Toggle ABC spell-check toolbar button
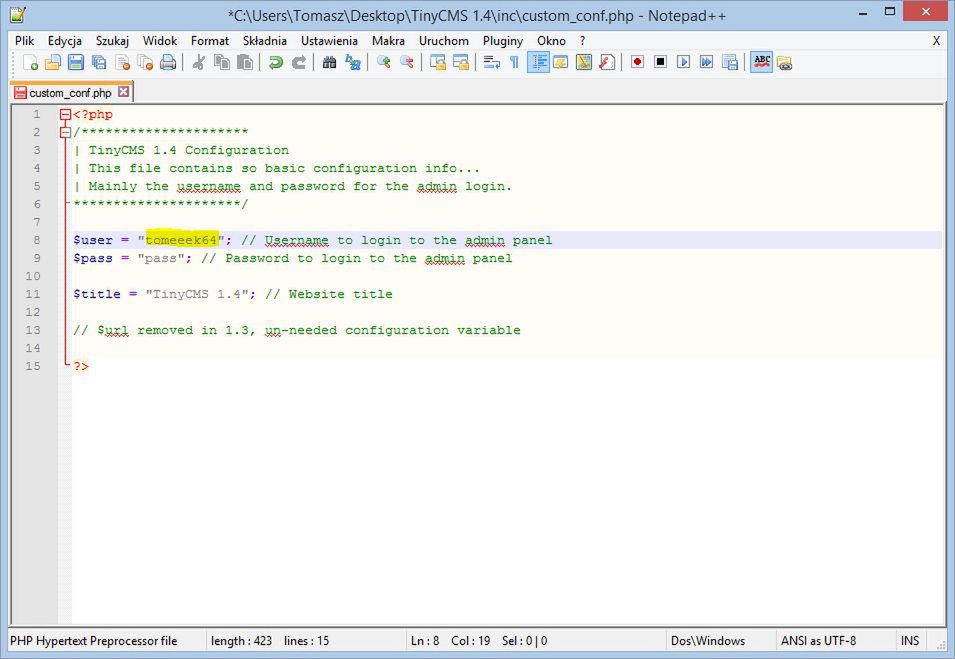Viewport: 955px width, 659px height. click(761, 62)
